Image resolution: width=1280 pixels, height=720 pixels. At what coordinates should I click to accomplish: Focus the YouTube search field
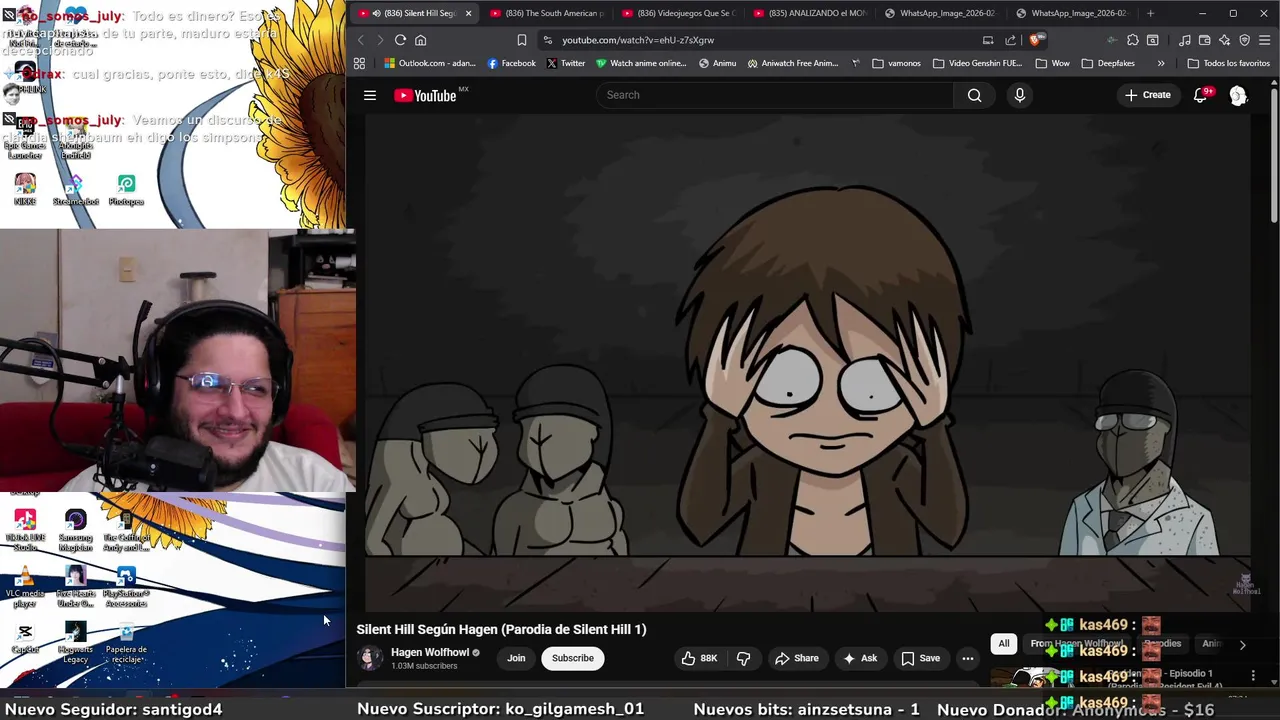(775, 95)
